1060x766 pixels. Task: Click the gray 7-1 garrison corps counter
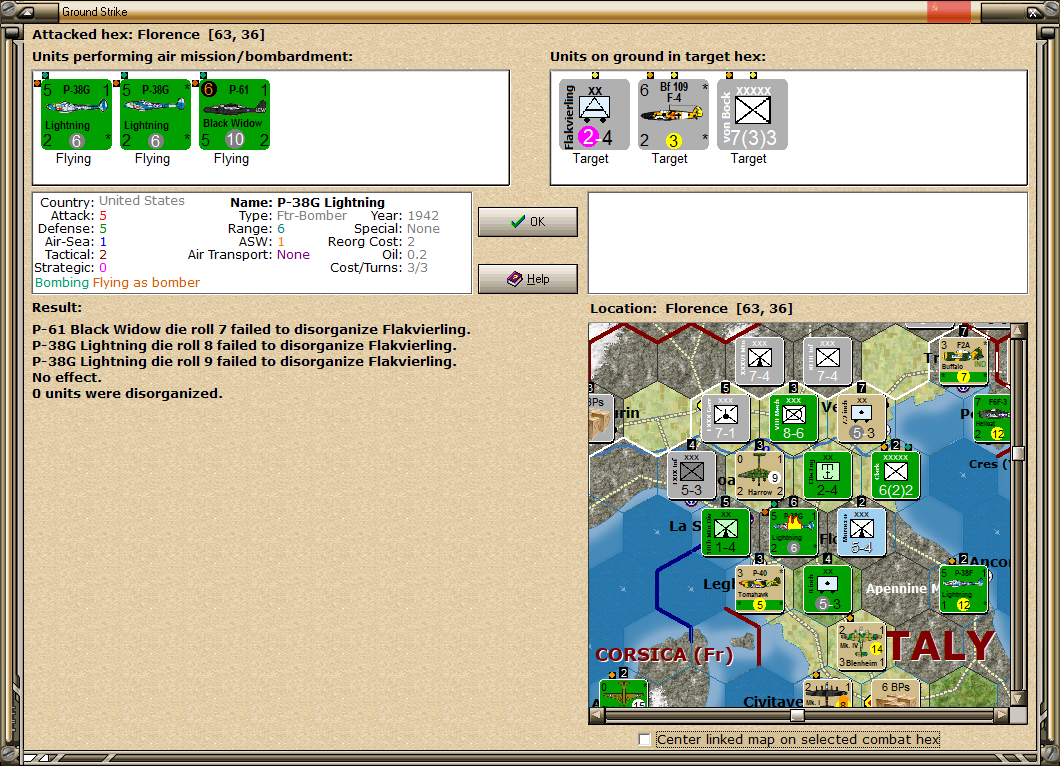click(x=725, y=418)
